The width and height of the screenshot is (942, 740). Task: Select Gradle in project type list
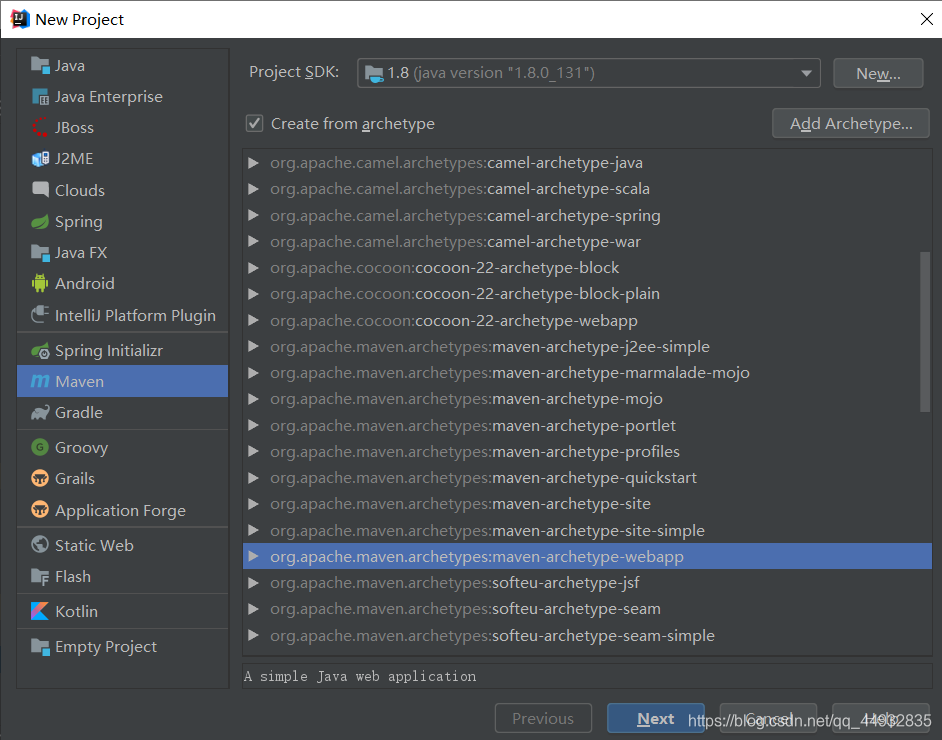pyautogui.click(x=123, y=413)
